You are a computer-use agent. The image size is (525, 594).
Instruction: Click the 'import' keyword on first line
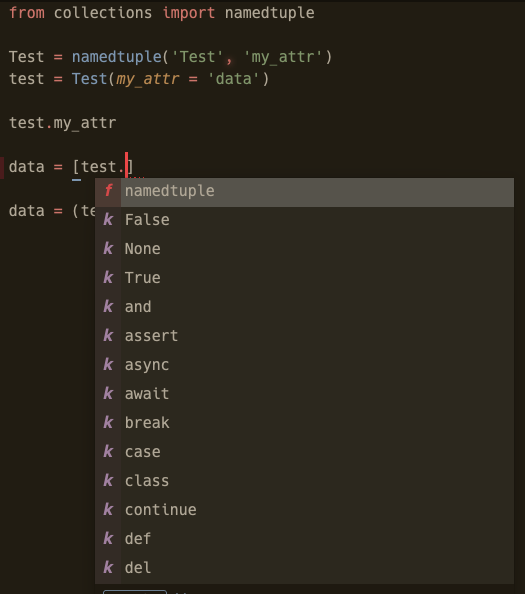click(x=189, y=13)
